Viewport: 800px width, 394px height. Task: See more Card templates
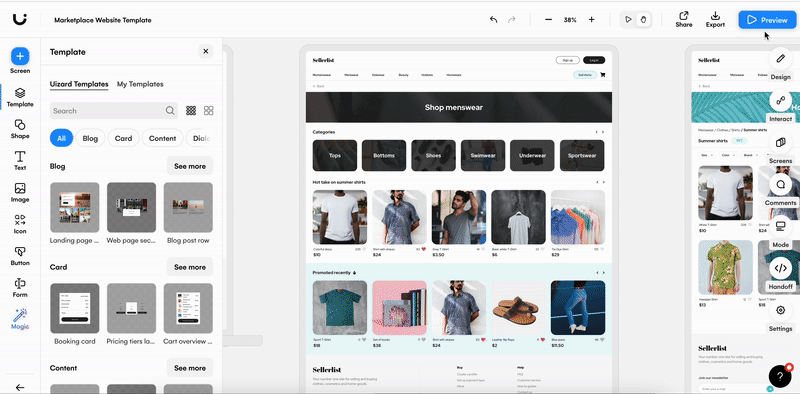(x=190, y=267)
